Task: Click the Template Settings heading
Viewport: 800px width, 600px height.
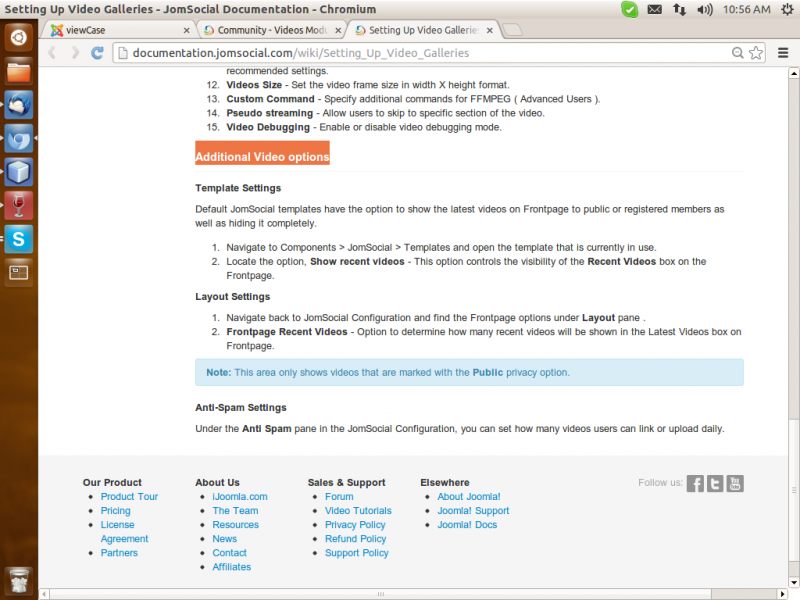Action: click(x=238, y=188)
